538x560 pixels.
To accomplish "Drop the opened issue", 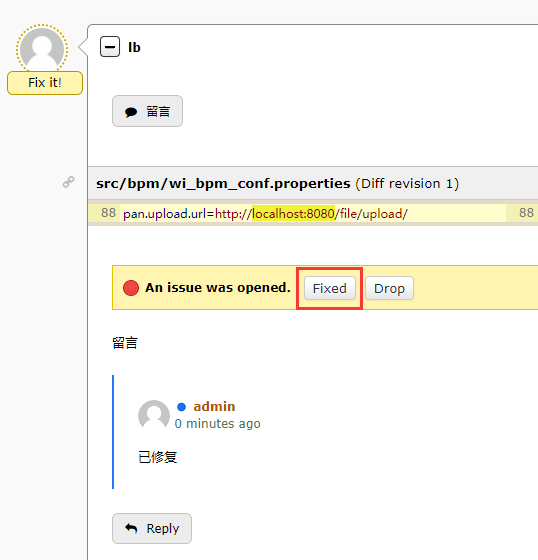I will [x=389, y=288].
